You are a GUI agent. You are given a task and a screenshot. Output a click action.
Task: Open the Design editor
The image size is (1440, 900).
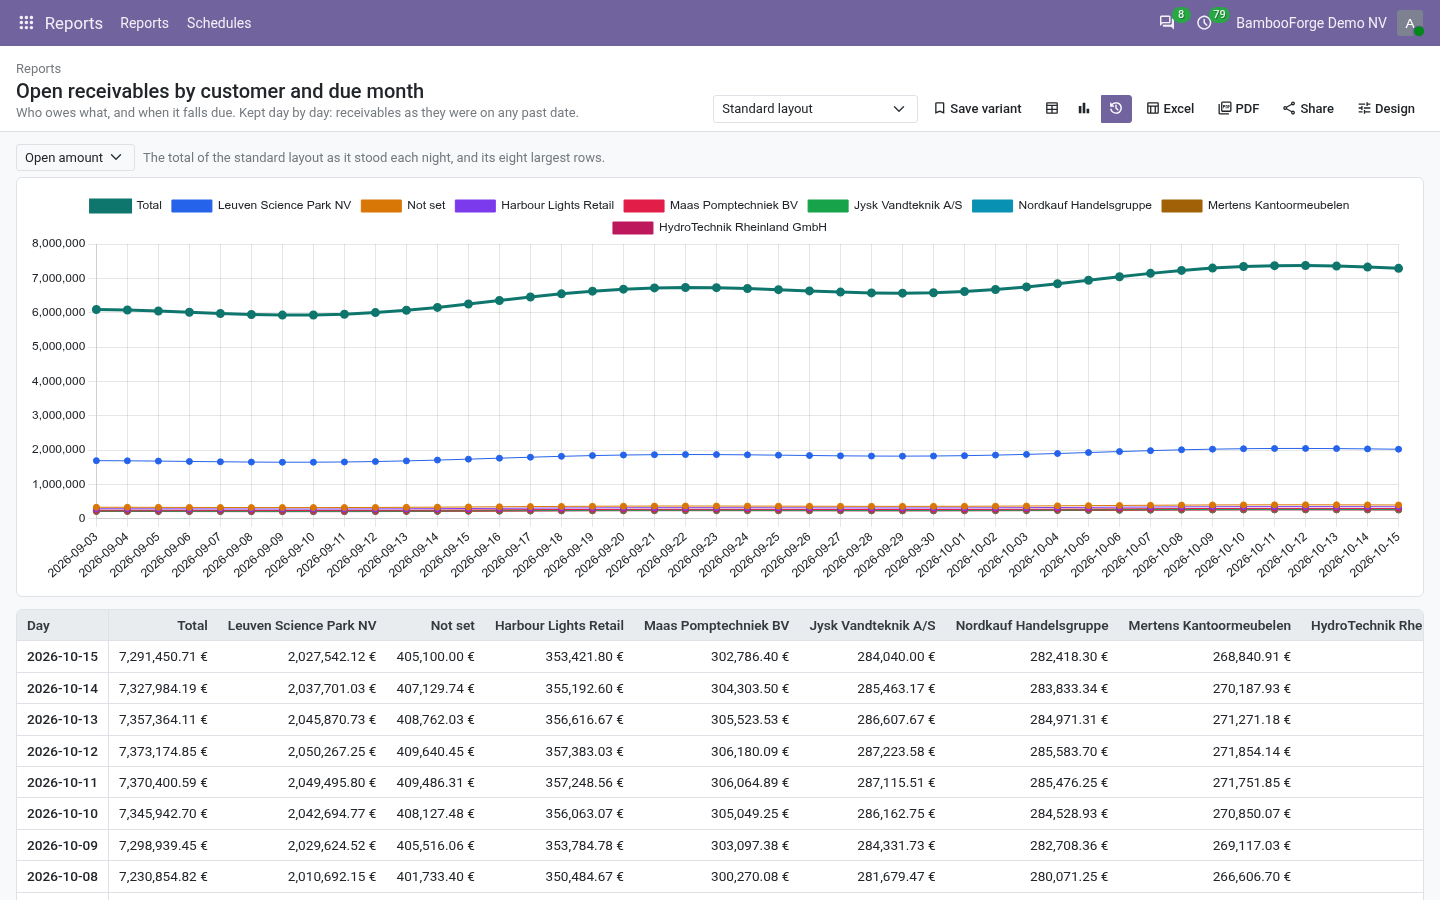click(1386, 109)
